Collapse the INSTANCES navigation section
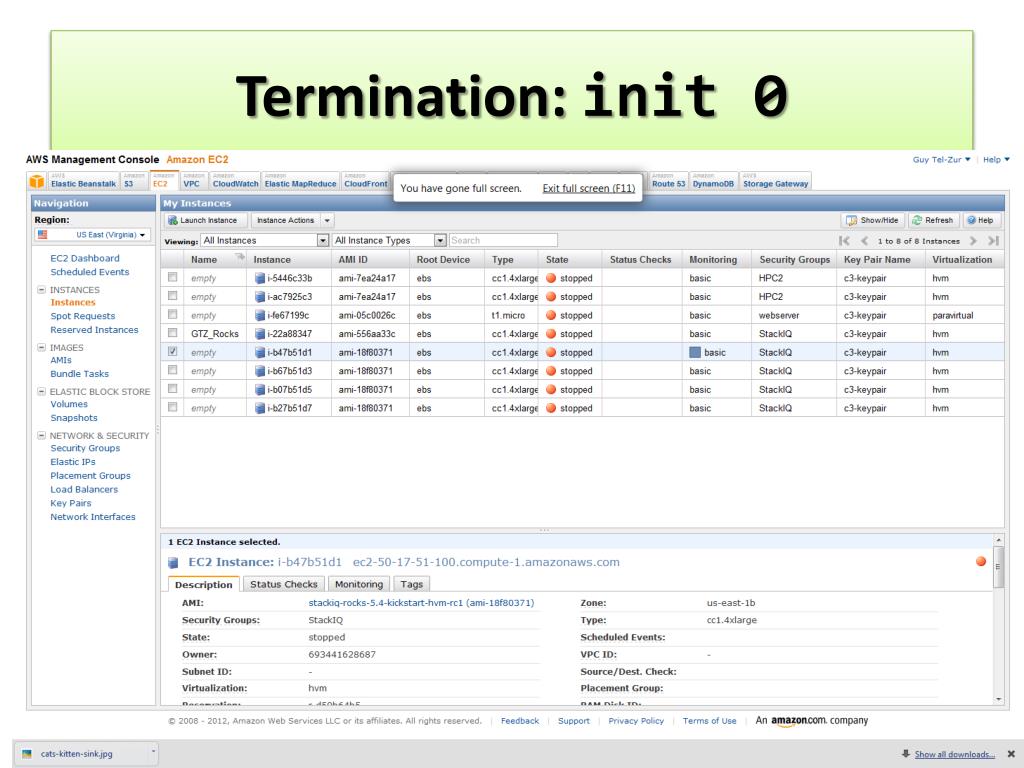The width and height of the screenshot is (1024, 768). tap(41, 289)
